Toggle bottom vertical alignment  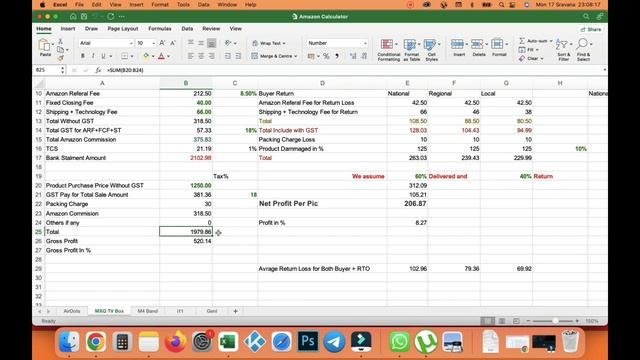coord(211,43)
